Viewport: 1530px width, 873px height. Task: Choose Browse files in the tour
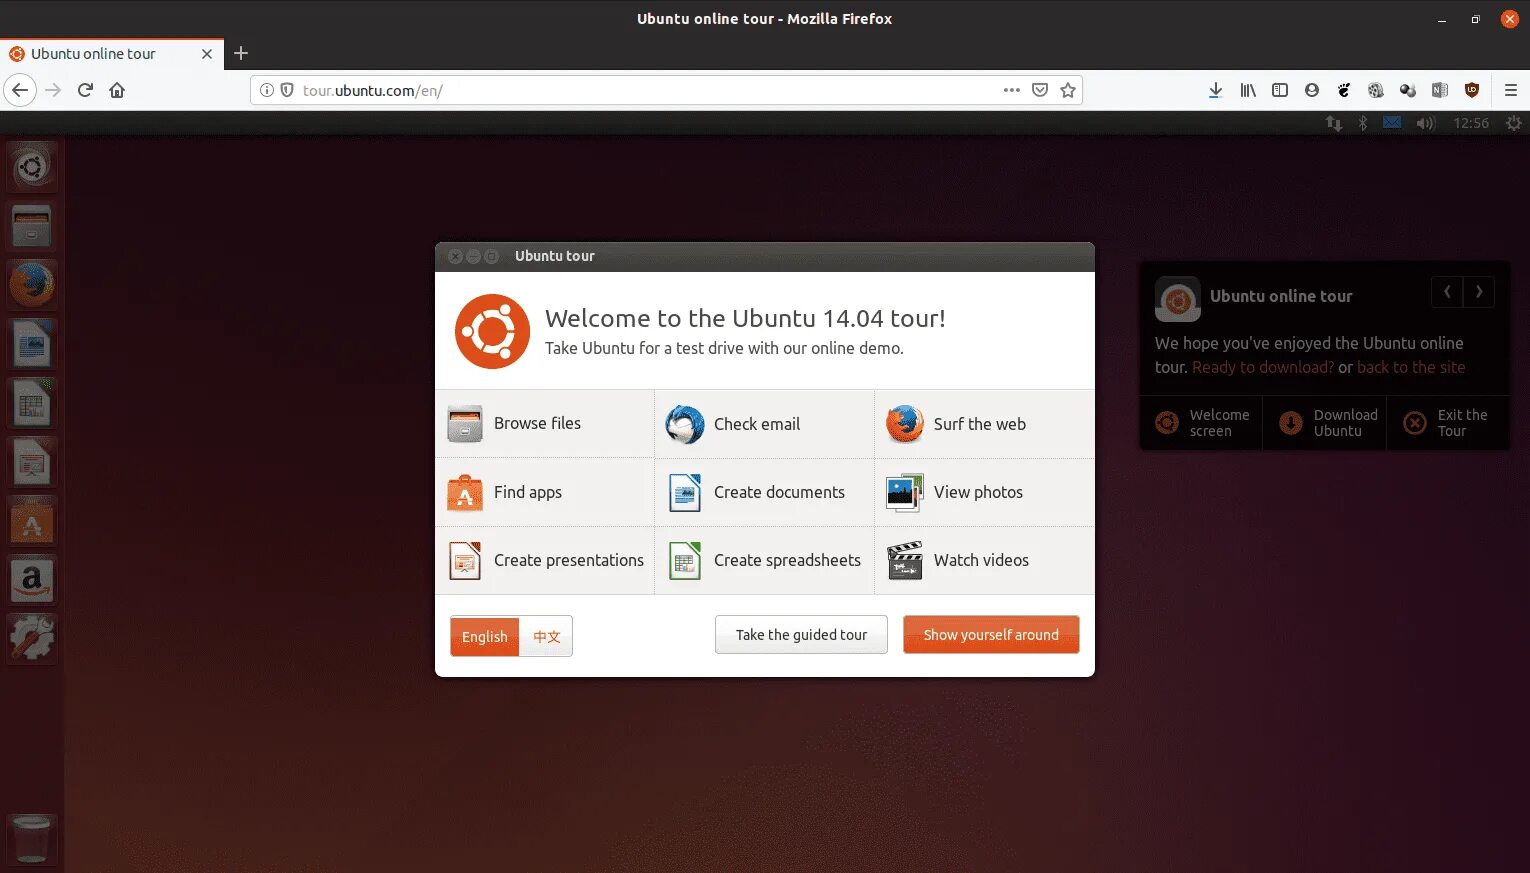[545, 424]
